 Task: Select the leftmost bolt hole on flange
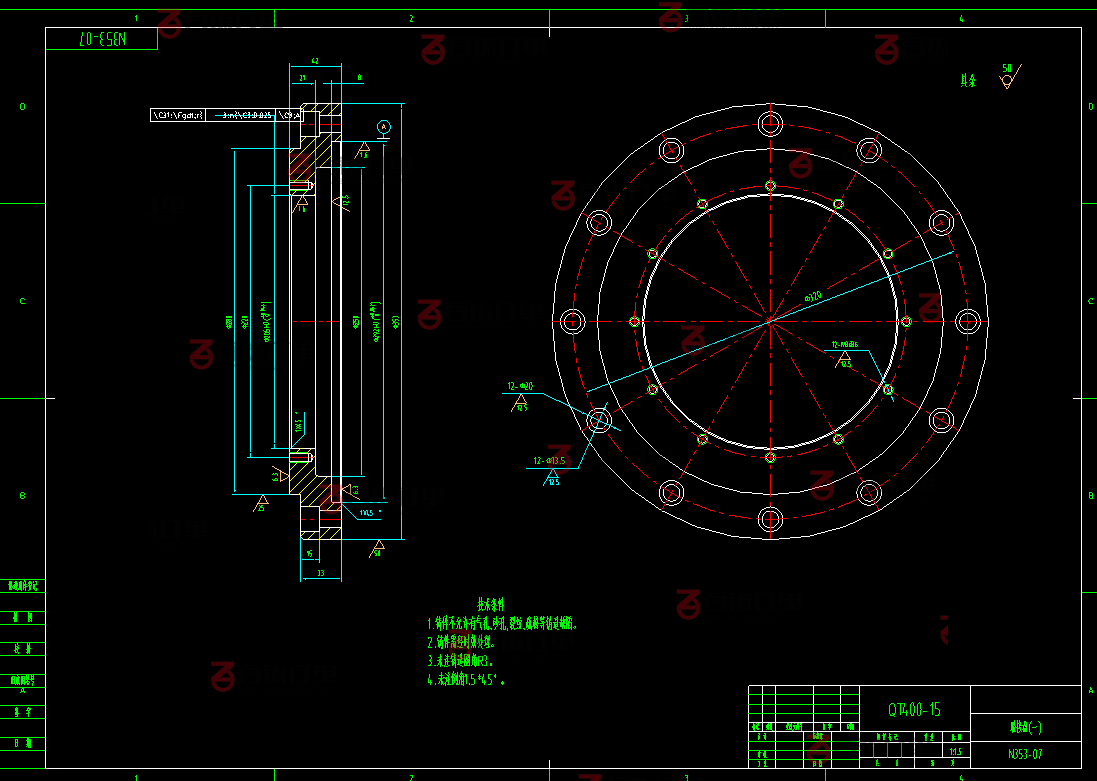tap(572, 321)
